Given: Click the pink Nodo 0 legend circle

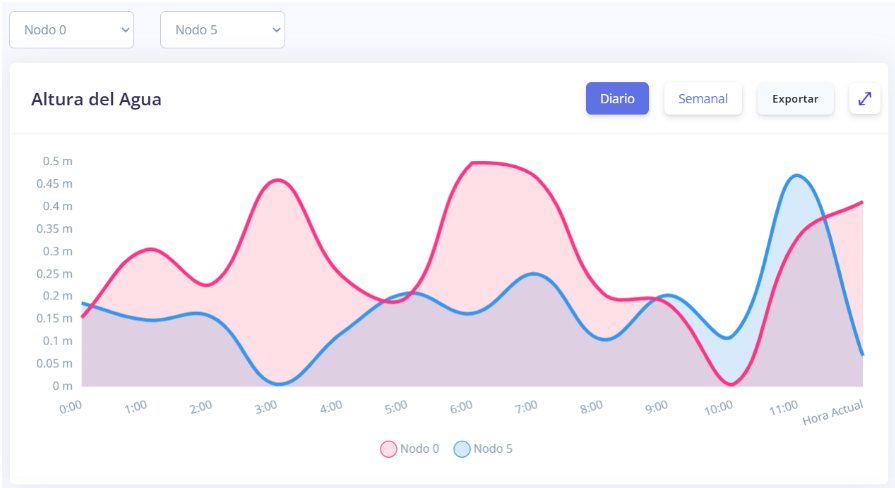Looking at the screenshot, I should pos(388,449).
